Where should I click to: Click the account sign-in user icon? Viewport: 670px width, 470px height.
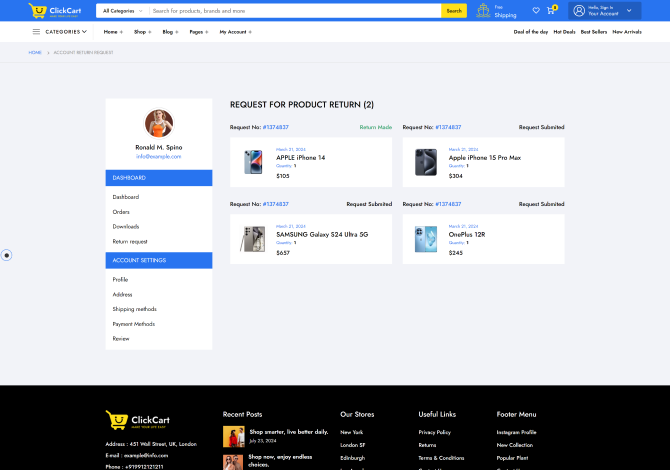tap(579, 11)
